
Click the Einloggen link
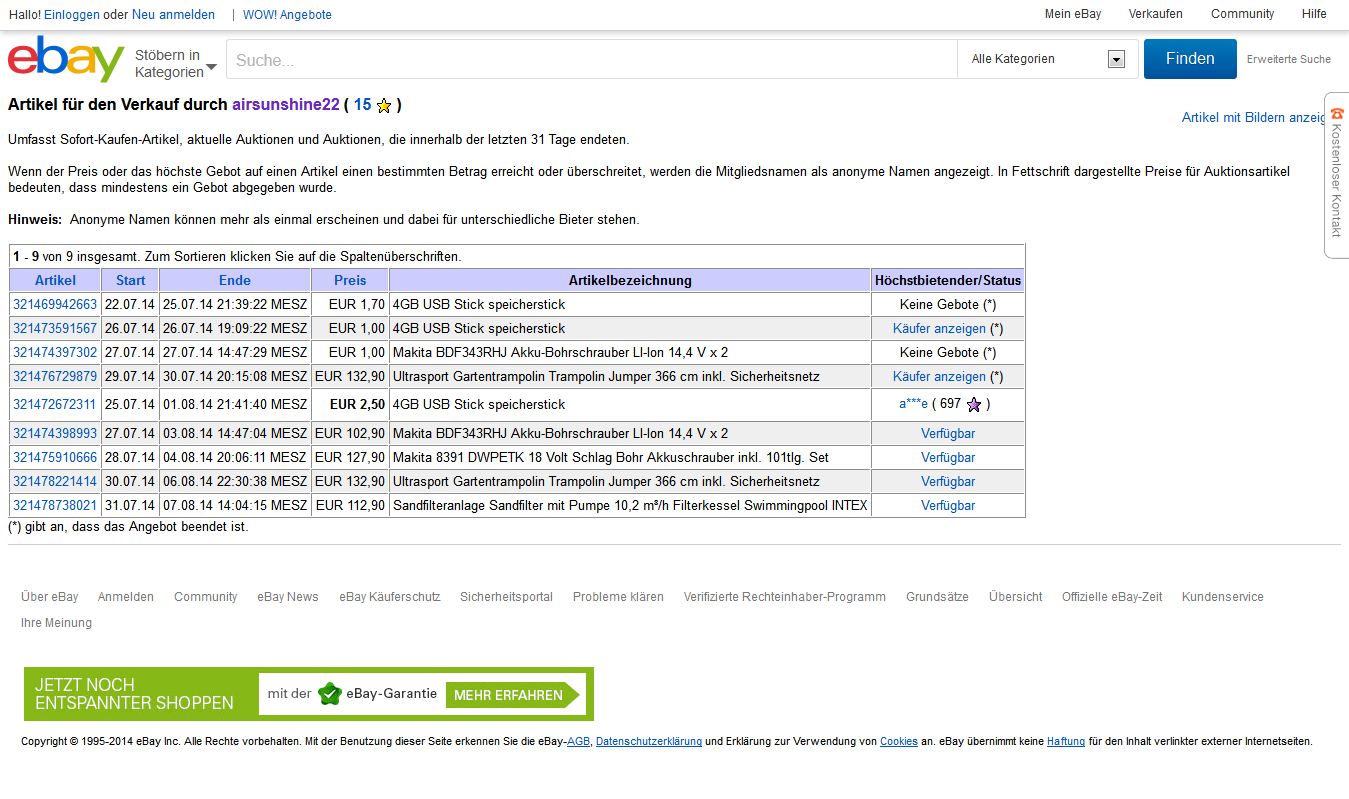[72, 15]
